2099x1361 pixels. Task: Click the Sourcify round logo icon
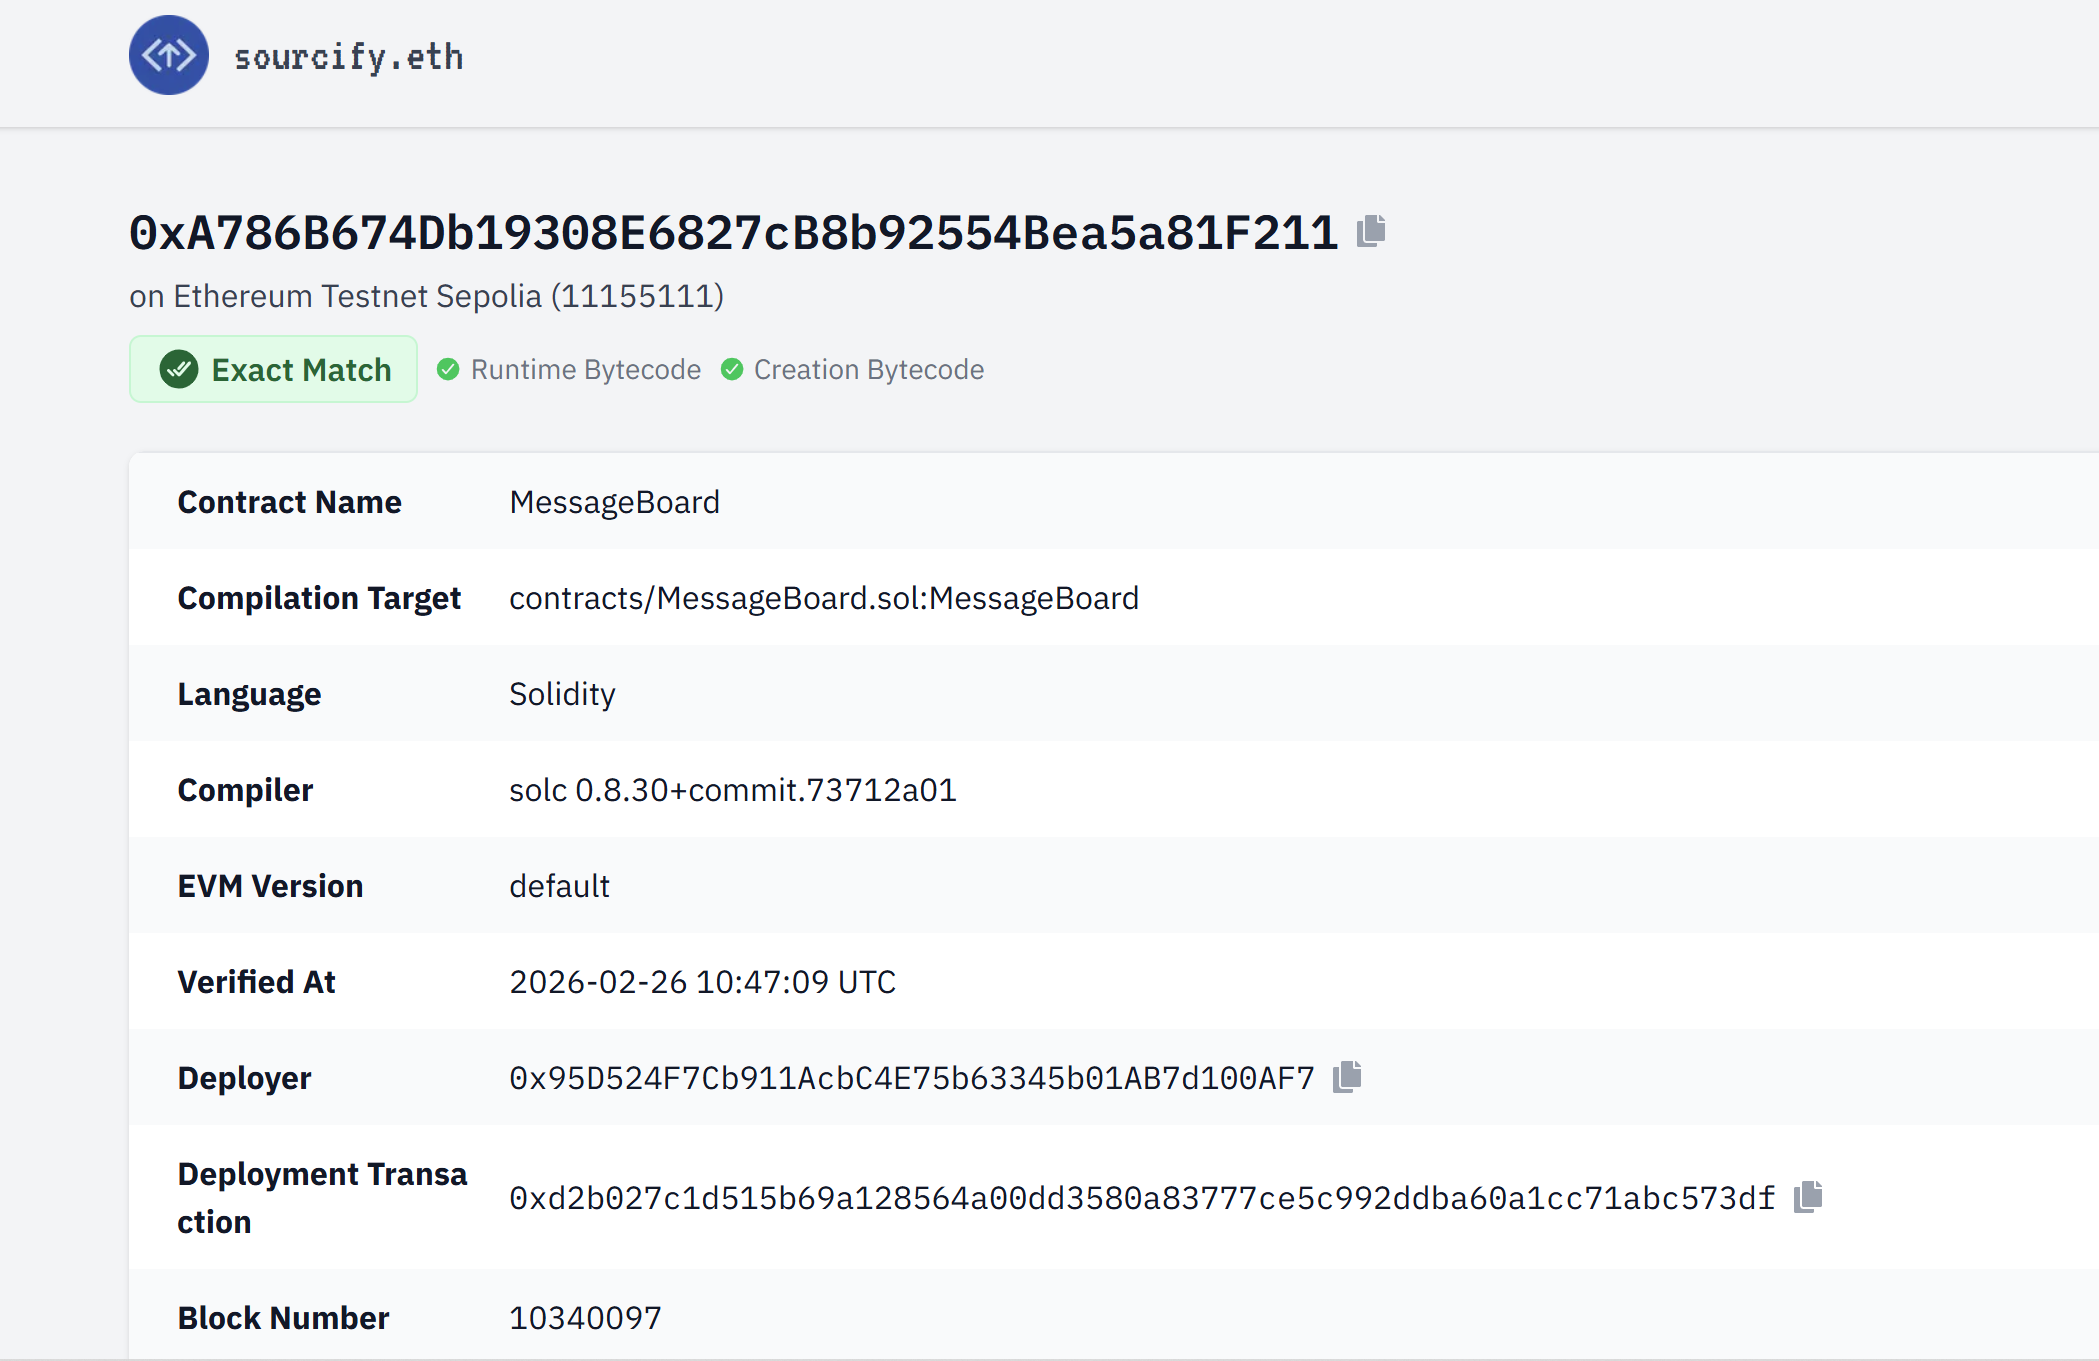169,55
